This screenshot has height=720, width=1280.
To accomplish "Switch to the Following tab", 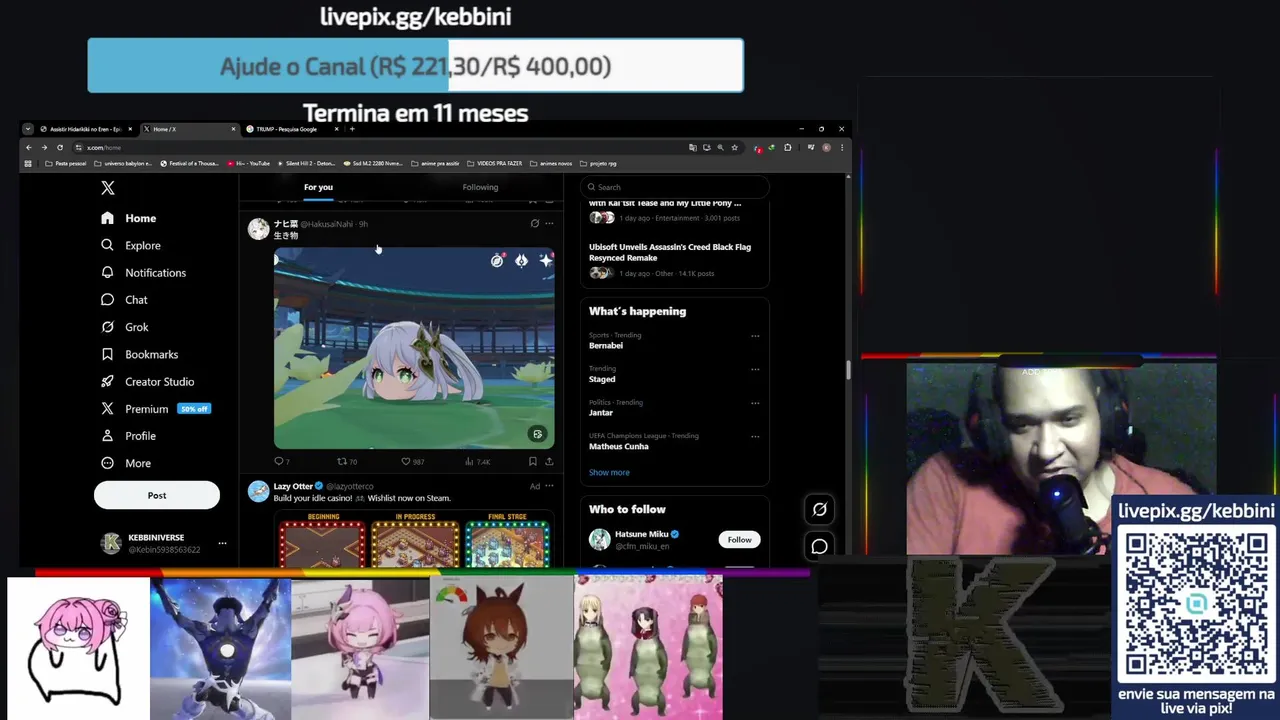I will pyautogui.click(x=480, y=187).
